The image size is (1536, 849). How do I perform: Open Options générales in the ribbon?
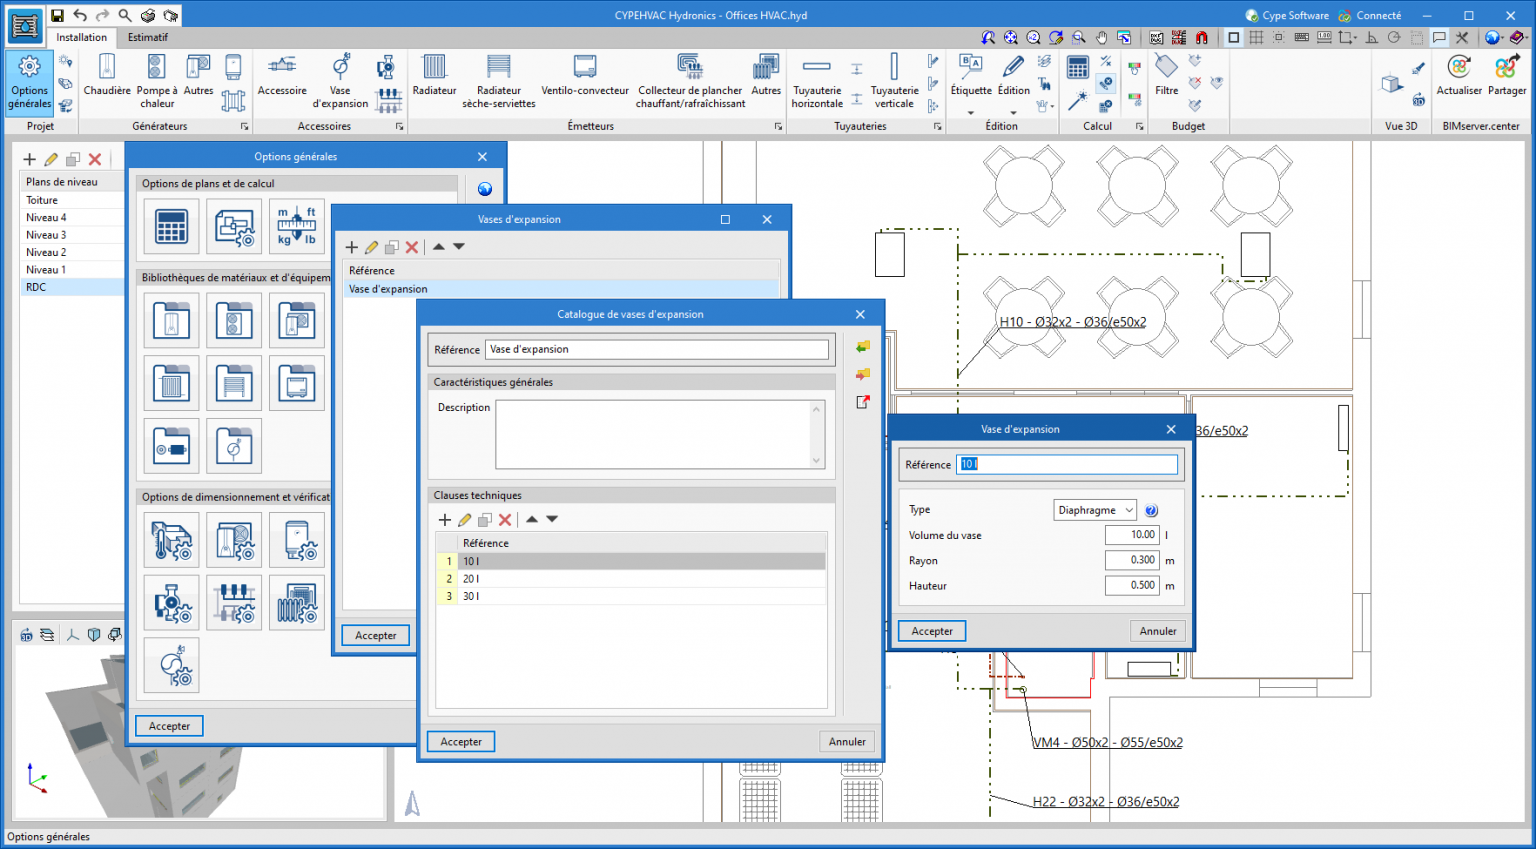pyautogui.click(x=30, y=83)
